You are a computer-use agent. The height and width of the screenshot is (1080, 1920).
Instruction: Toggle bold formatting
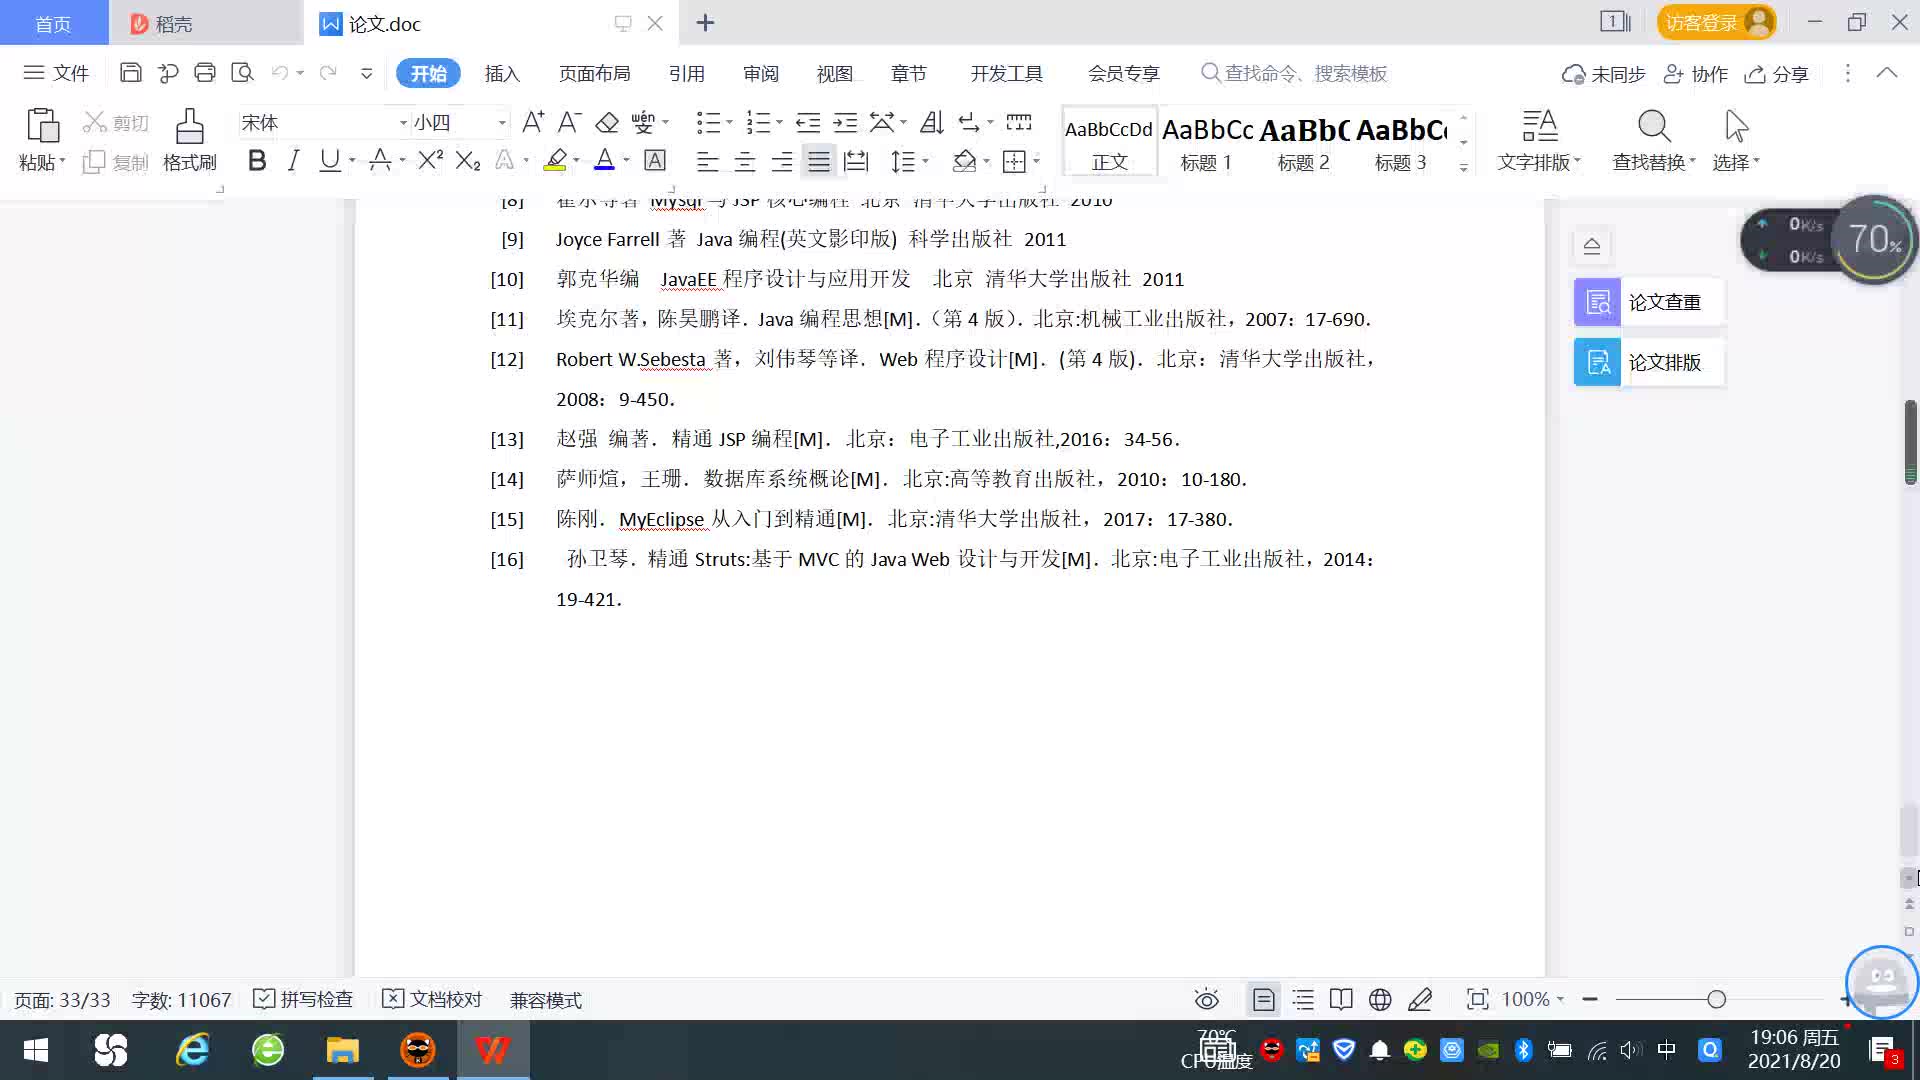coord(257,161)
